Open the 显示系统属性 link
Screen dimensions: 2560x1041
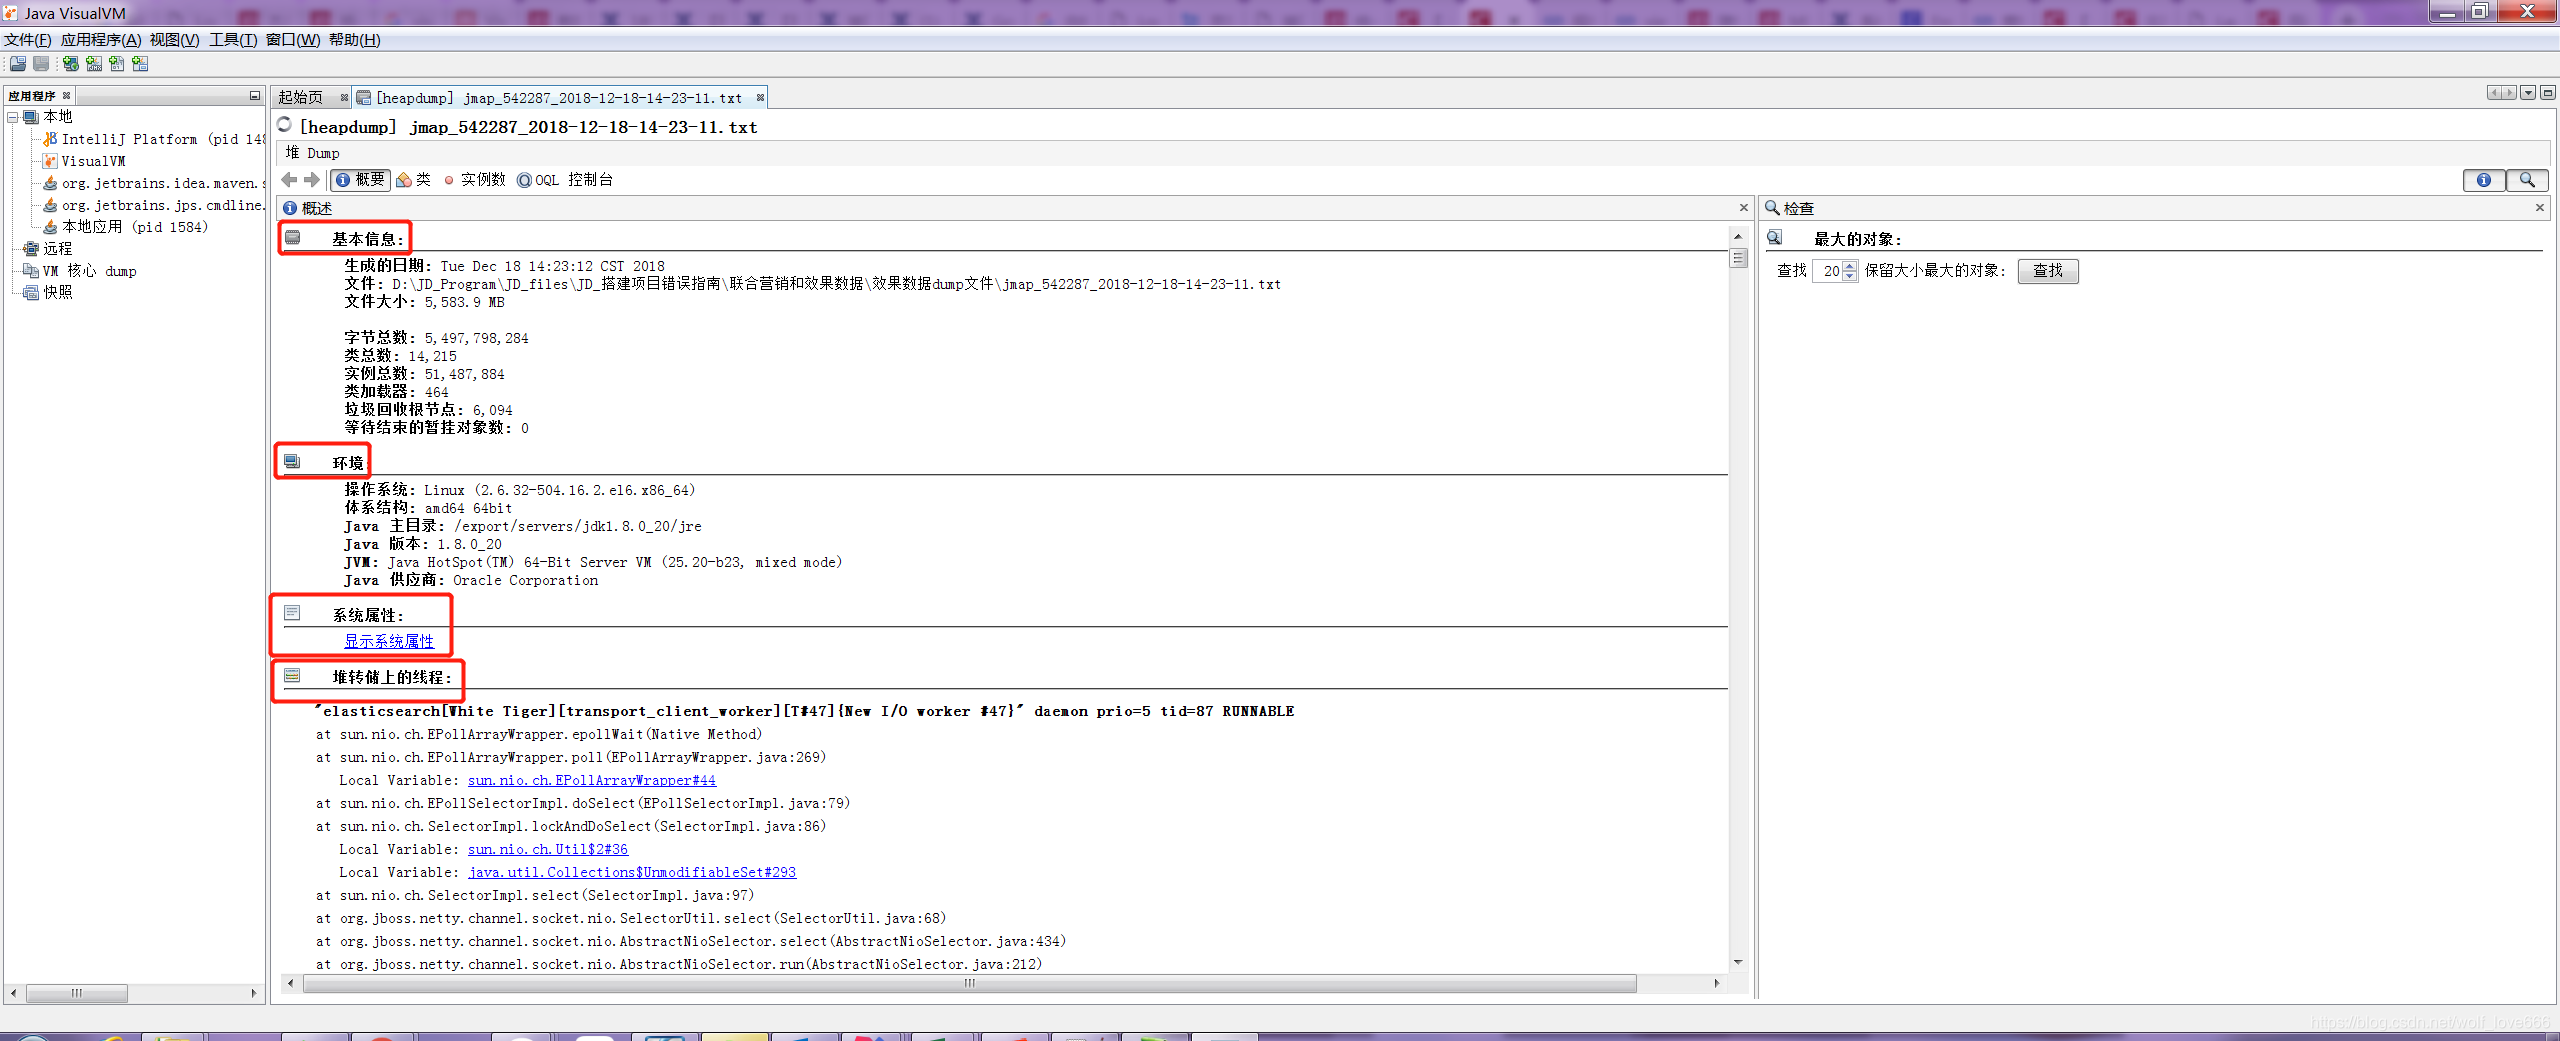click(x=389, y=642)
